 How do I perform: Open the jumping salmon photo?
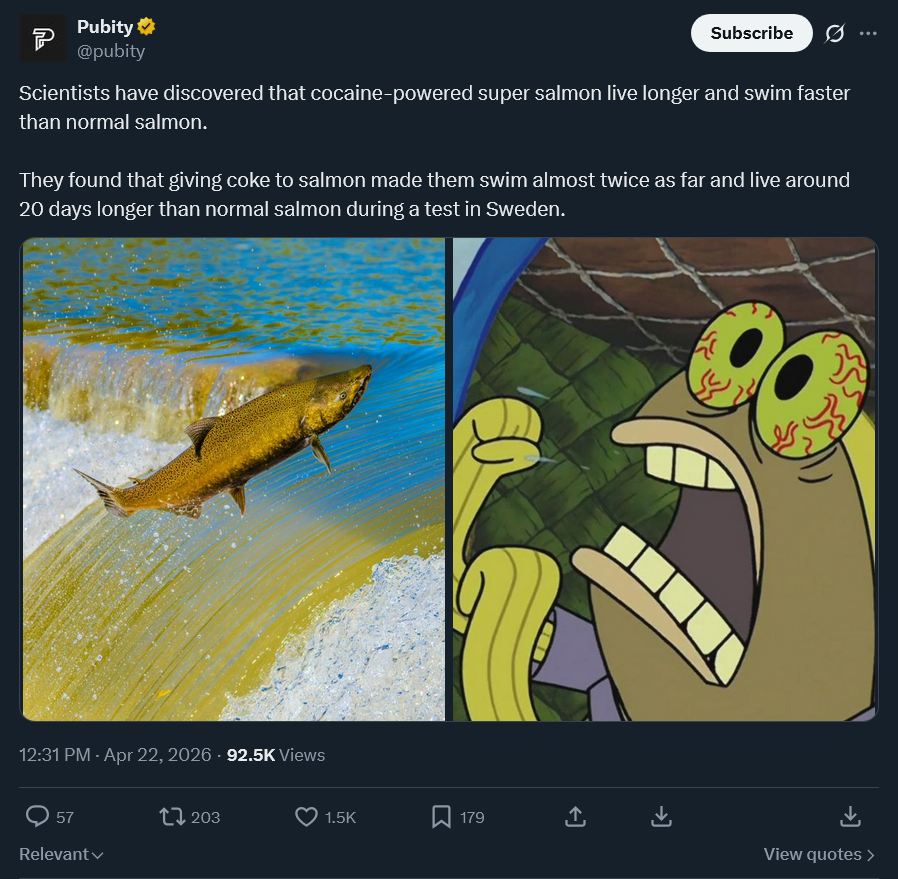(233, 479)
